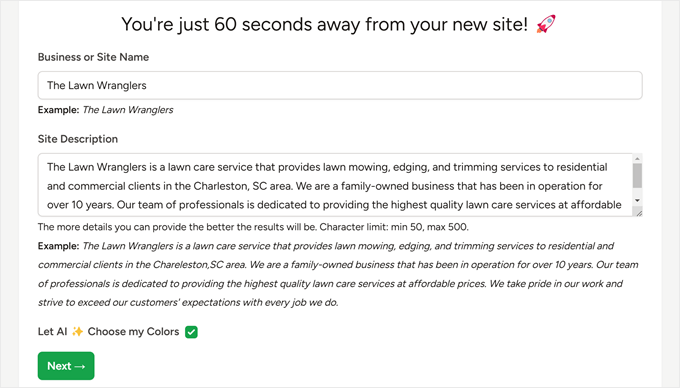The image size is (680, 388).
Task: Click the Let AI text
Action: coord(52,332)
